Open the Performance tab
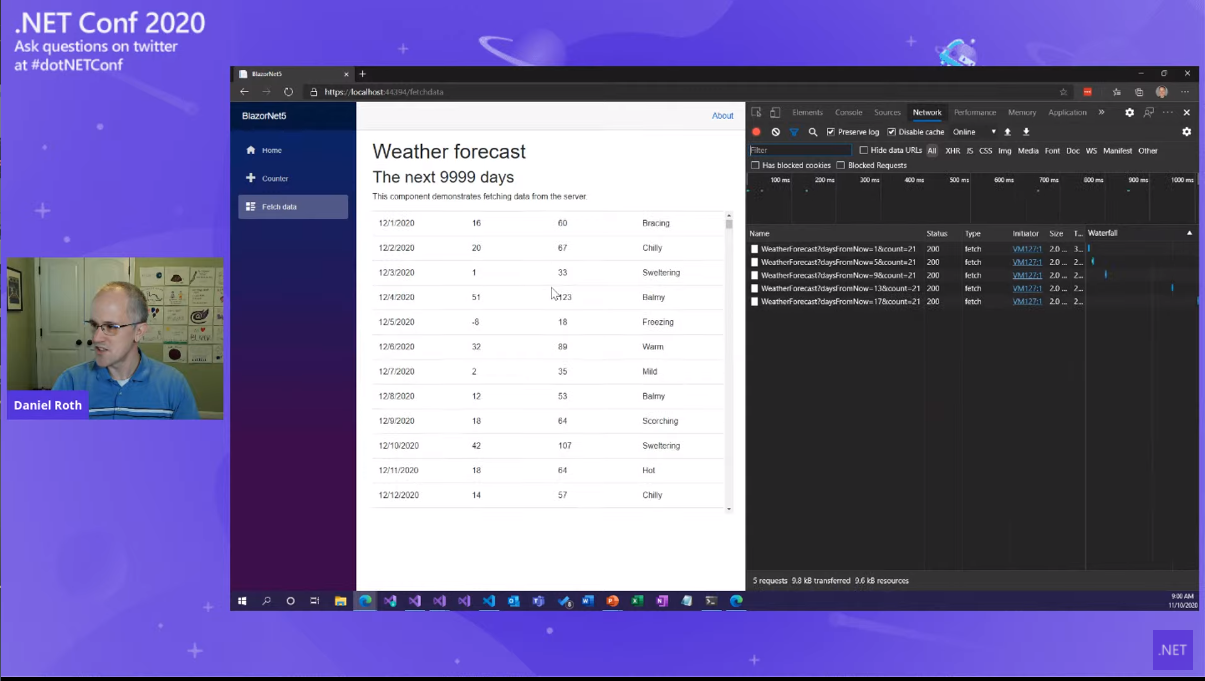Screen dimensions: 1205x681 [x=975, y=112]
